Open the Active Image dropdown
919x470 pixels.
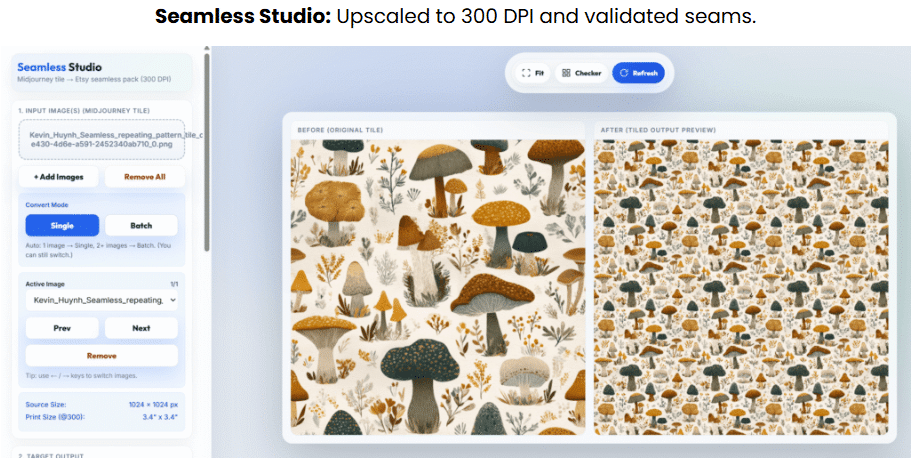point(101,299)
